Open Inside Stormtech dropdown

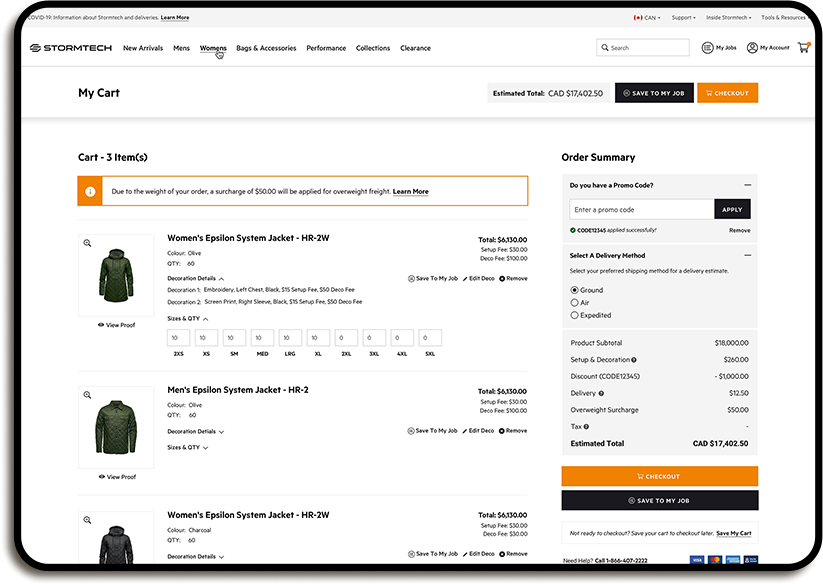[729, 17]
